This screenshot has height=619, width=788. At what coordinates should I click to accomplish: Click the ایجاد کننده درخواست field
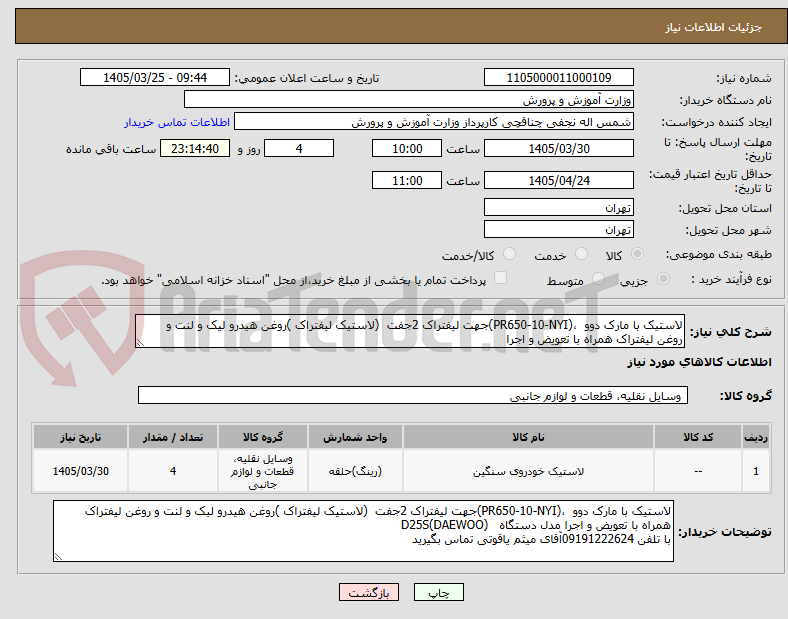pyautogui.click(x=434, y=122)
